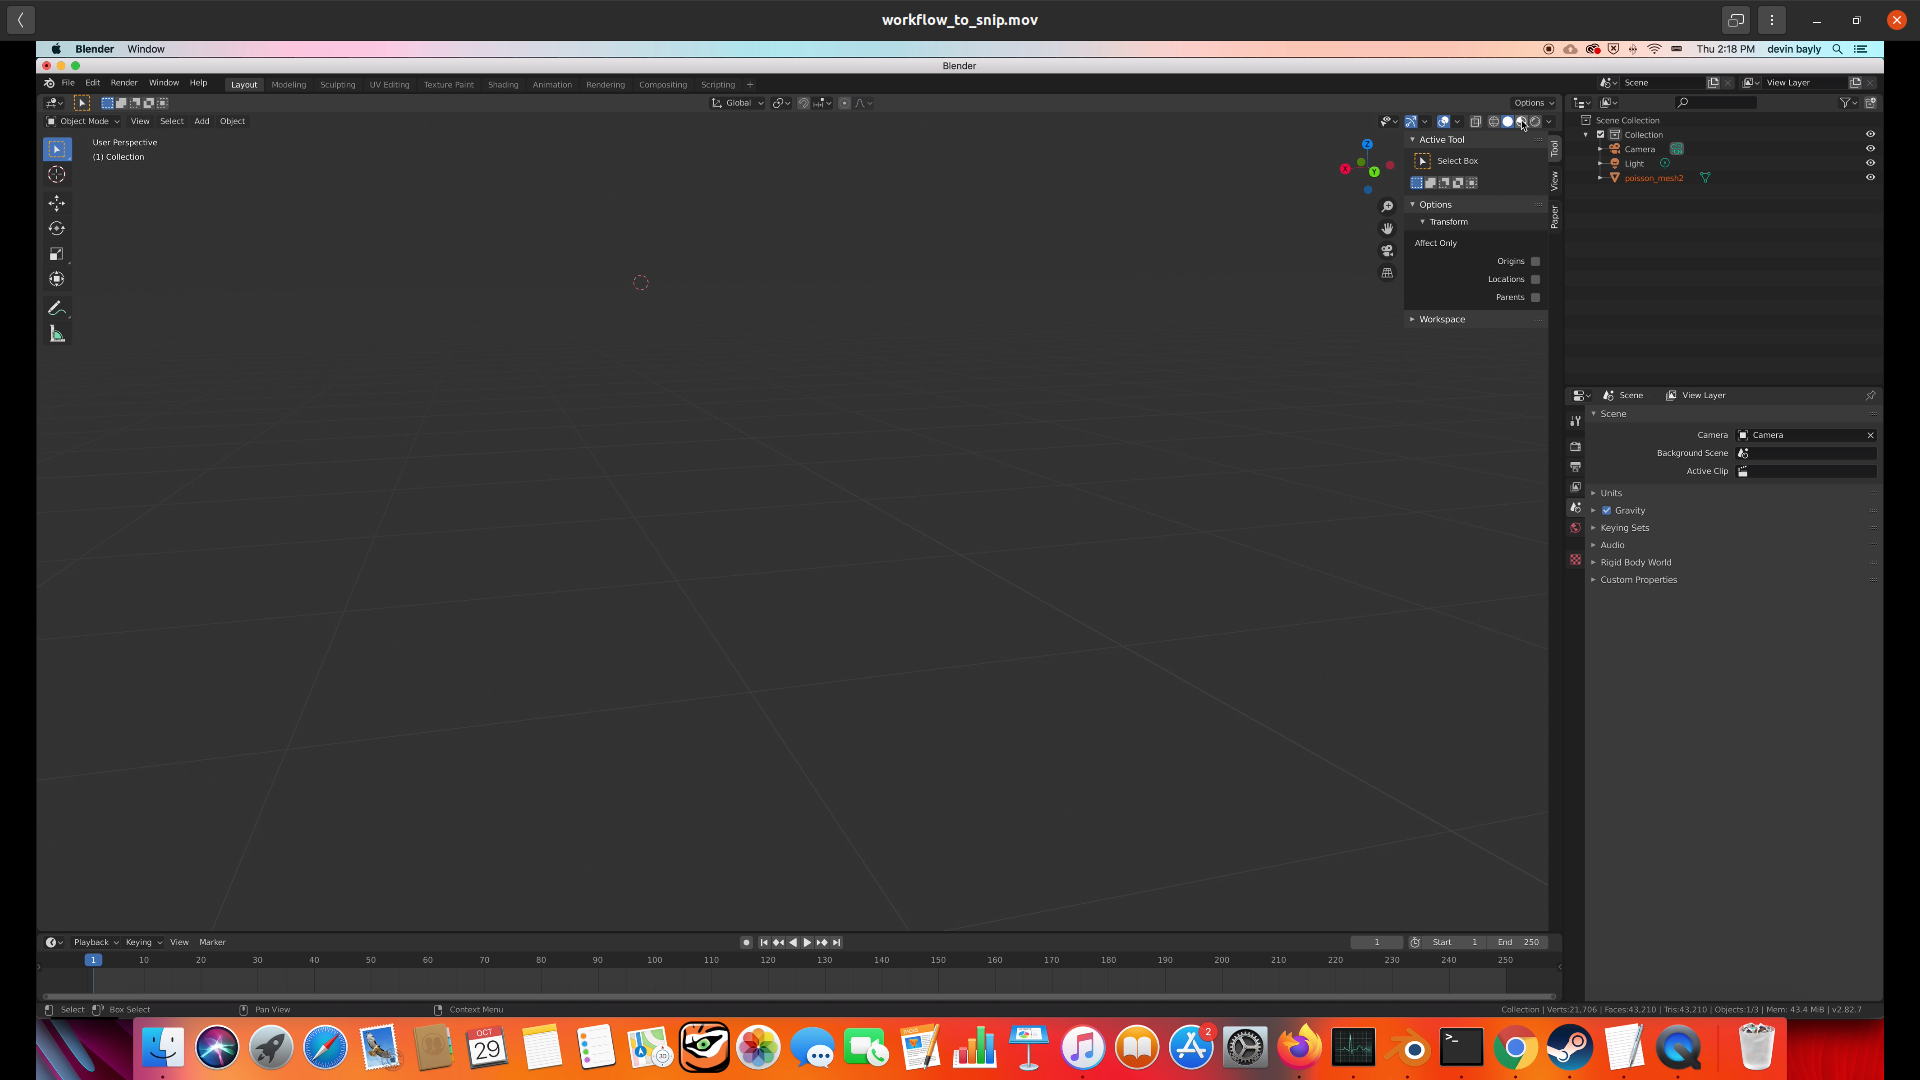Jump to the timeline start frame

pos(764,942)
